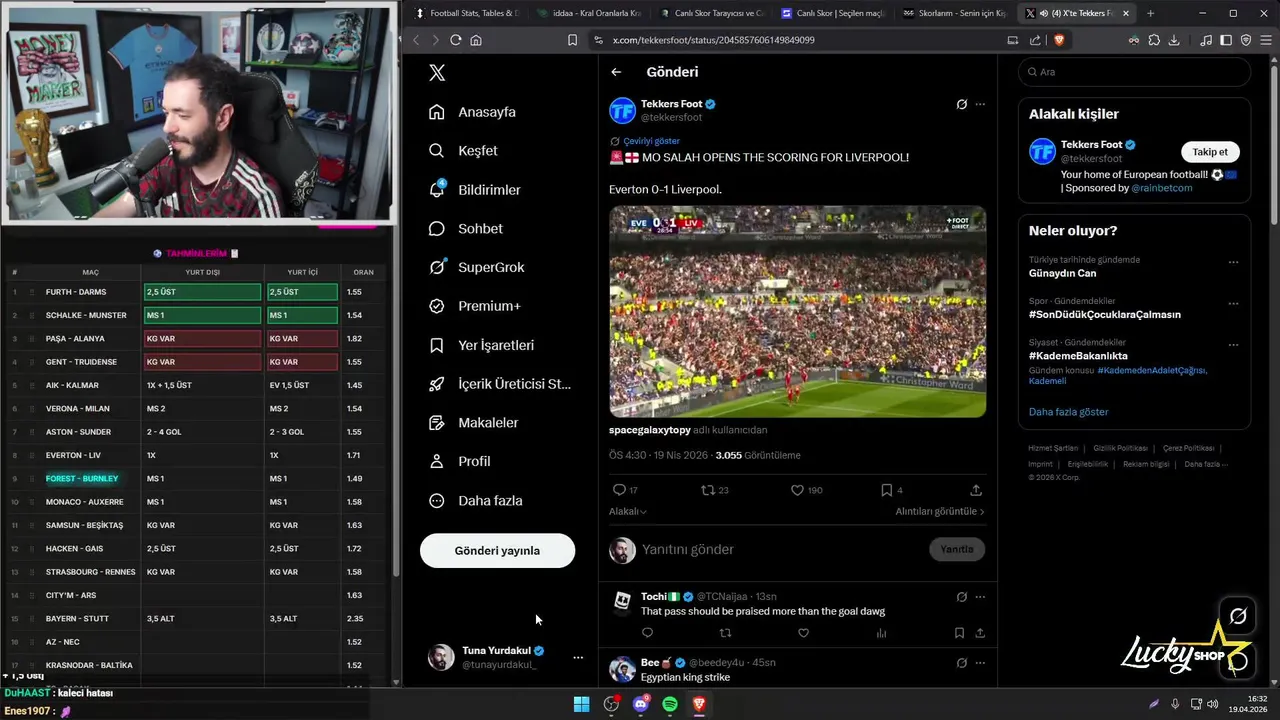This screenshot has height=720, width=1280.
Task: Open Anasayfa home in sidebar
Action: click(472, 112)
